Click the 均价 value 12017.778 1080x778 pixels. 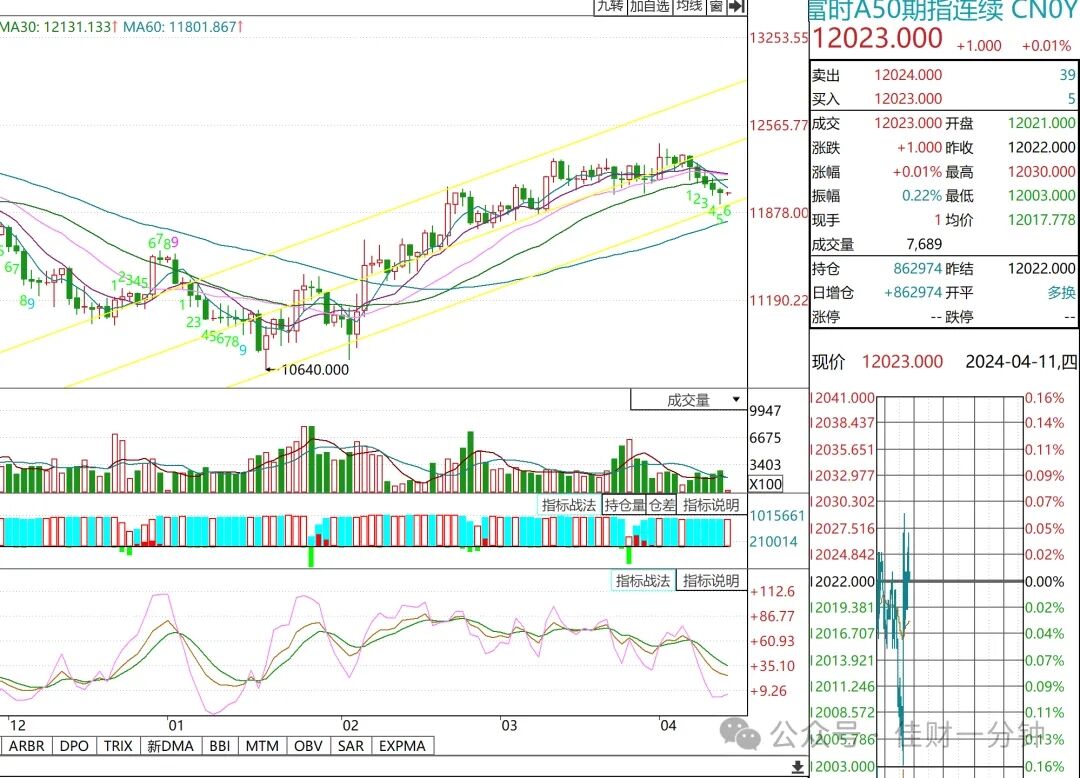click(x=1041, y=220)
